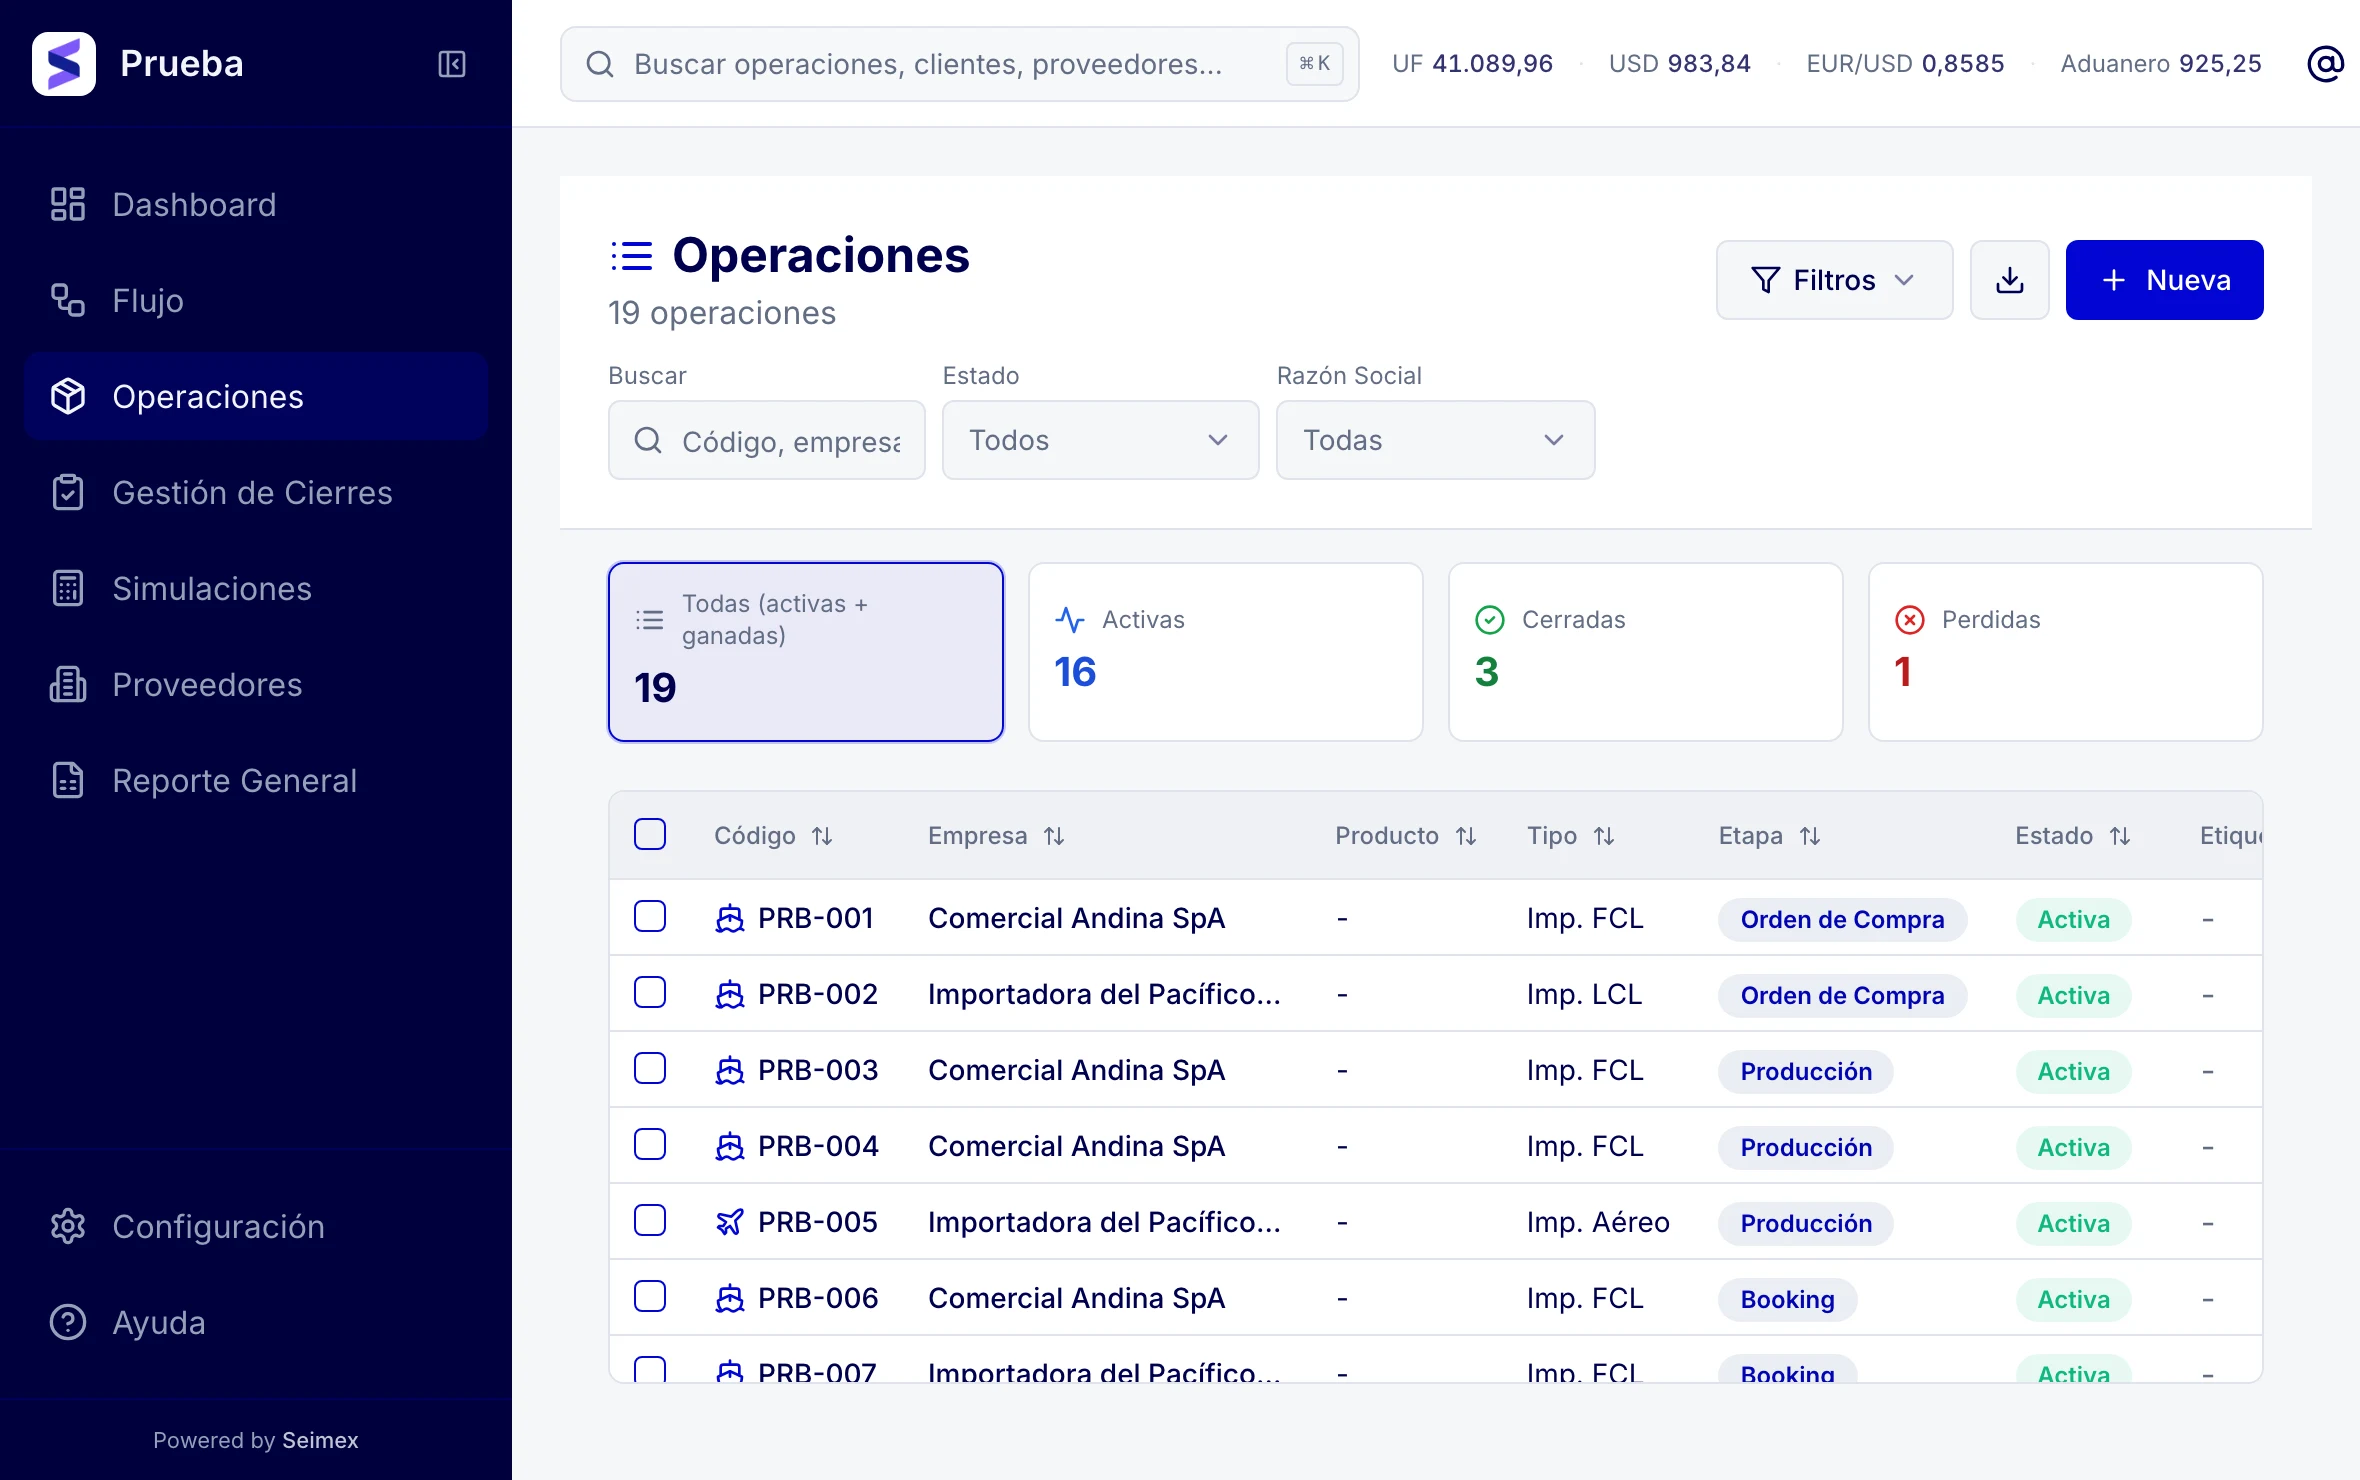Click the Prueba logo icon
2360x1480 pixels.
tap(64, 64)
